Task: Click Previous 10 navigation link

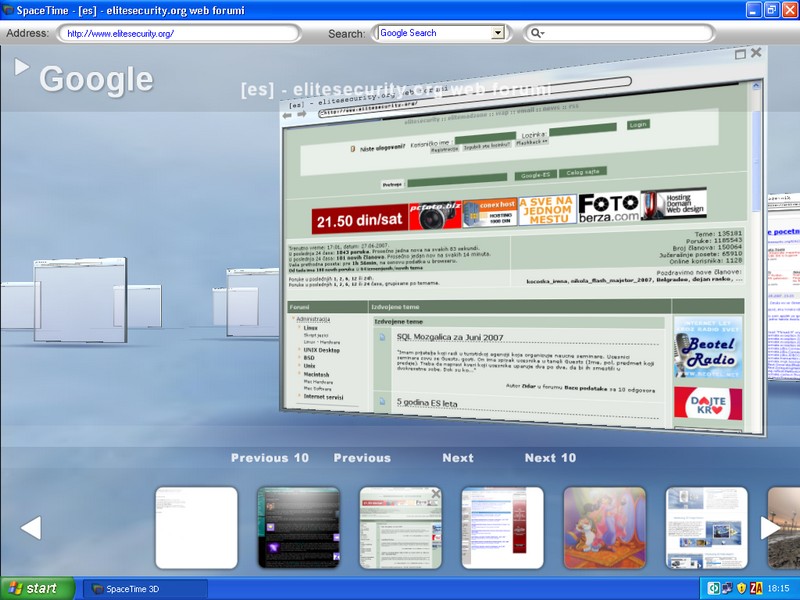Action: pos(270,458)
